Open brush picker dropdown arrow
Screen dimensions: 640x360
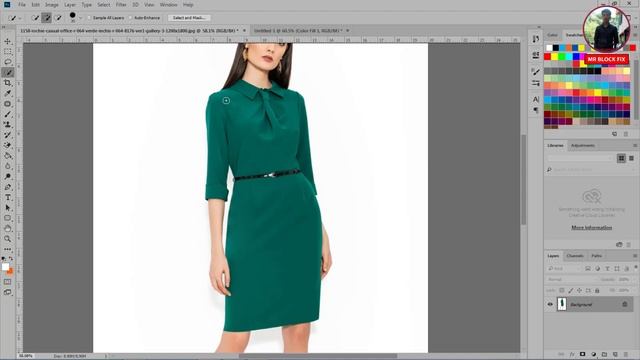pyautogui.click(x=80, y=18)
